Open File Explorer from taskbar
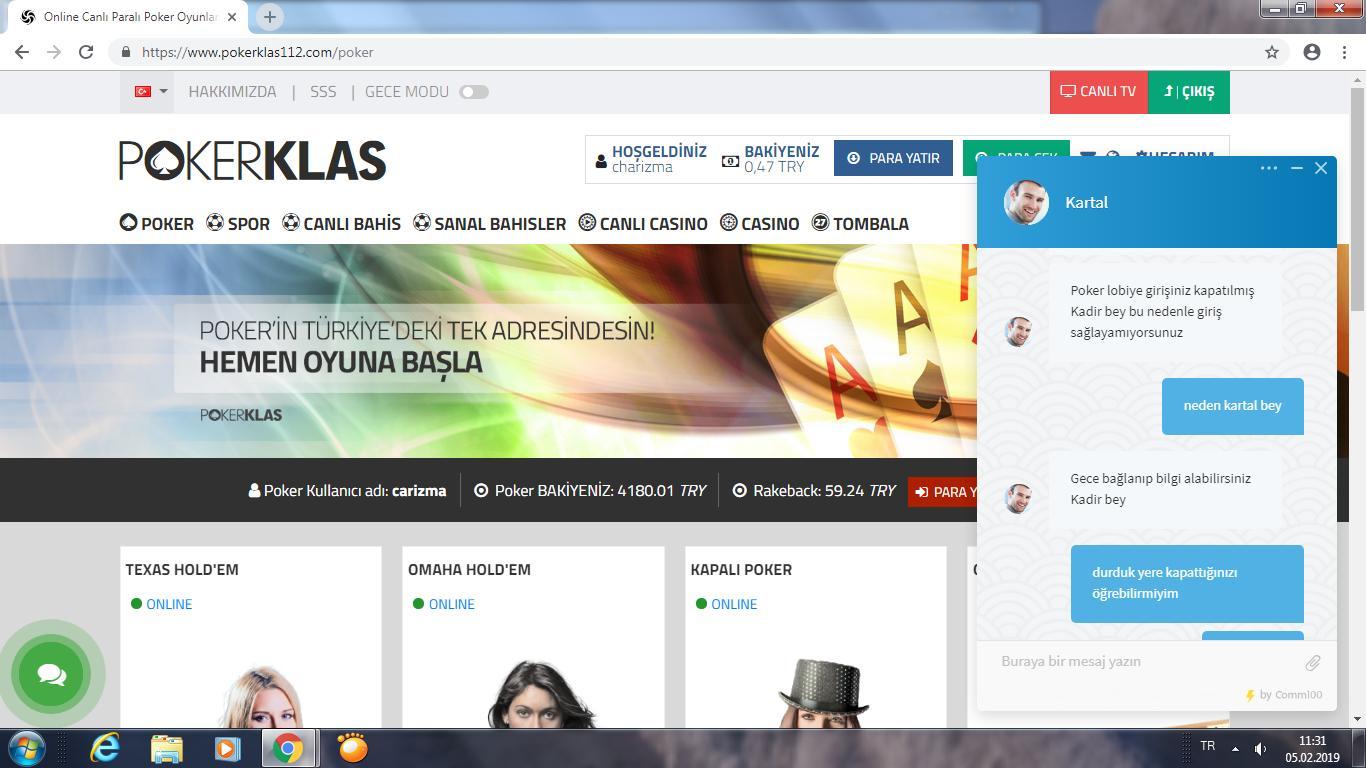 tap(167, 748)
